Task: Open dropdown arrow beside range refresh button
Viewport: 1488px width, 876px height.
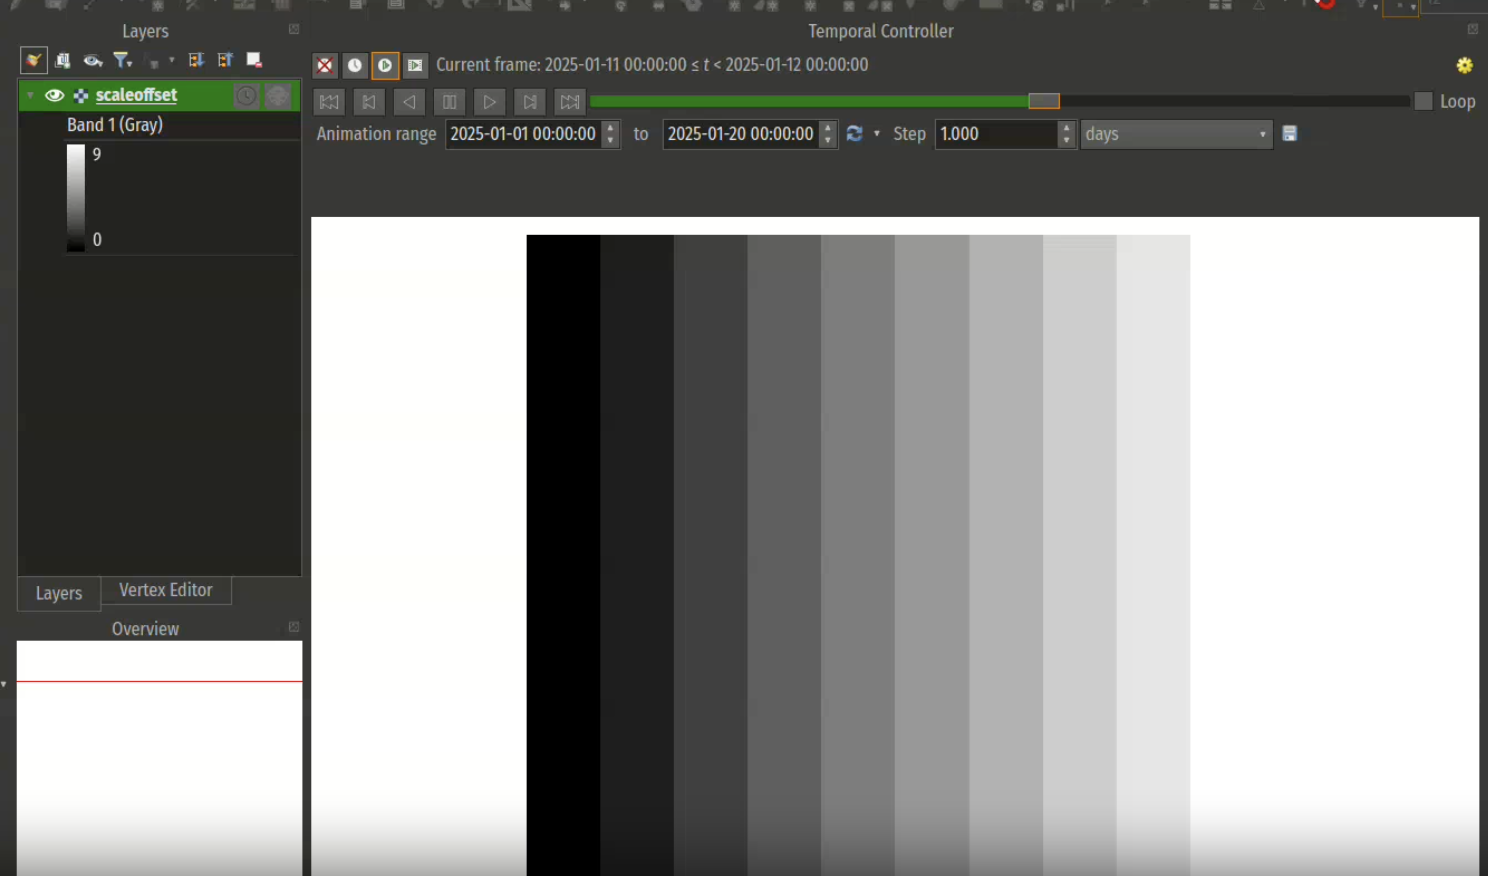Action: point(877,134)
